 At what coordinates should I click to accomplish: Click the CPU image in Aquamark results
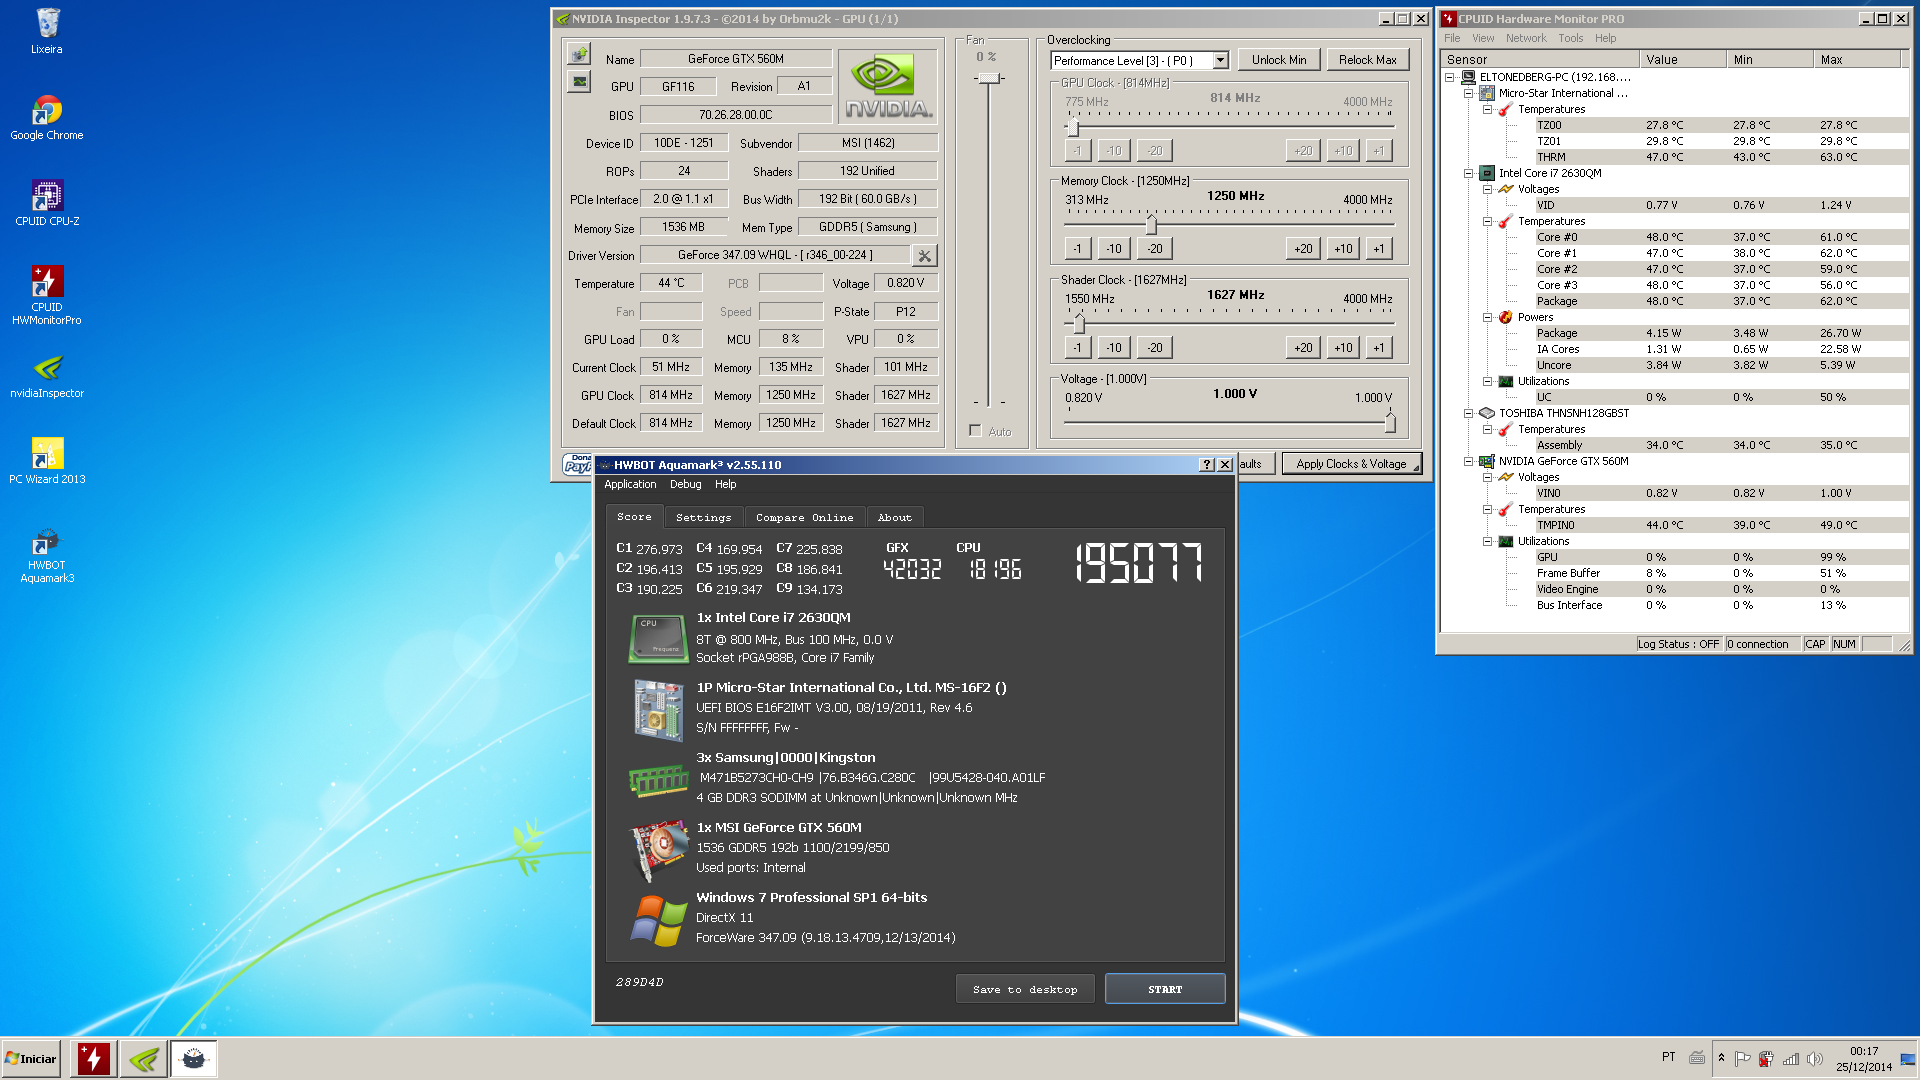657,638
